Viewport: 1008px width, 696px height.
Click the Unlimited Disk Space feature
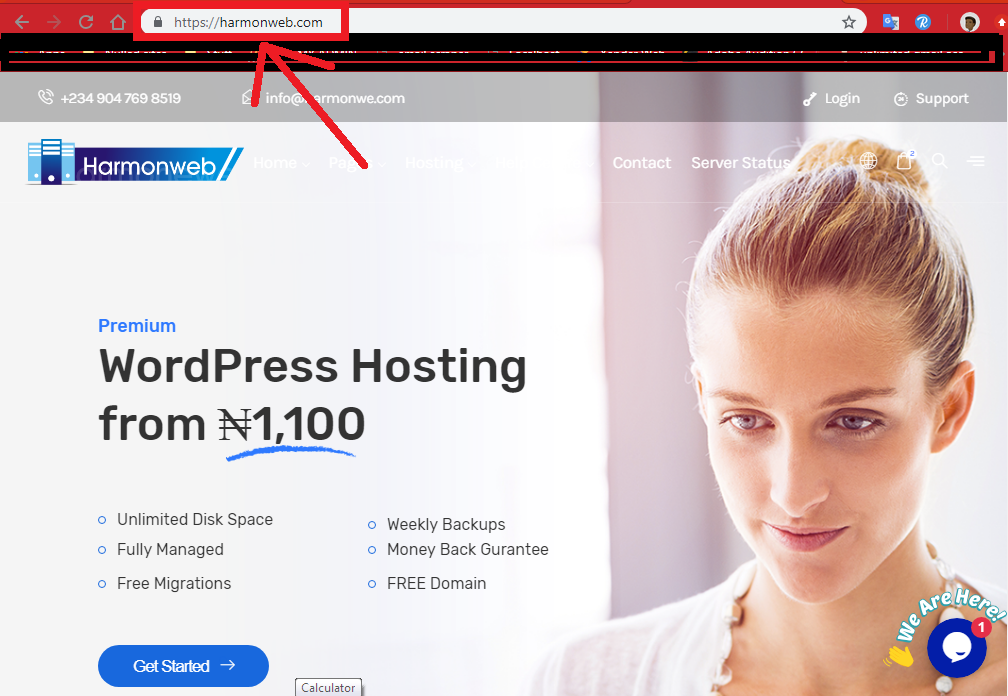point(195,519)
